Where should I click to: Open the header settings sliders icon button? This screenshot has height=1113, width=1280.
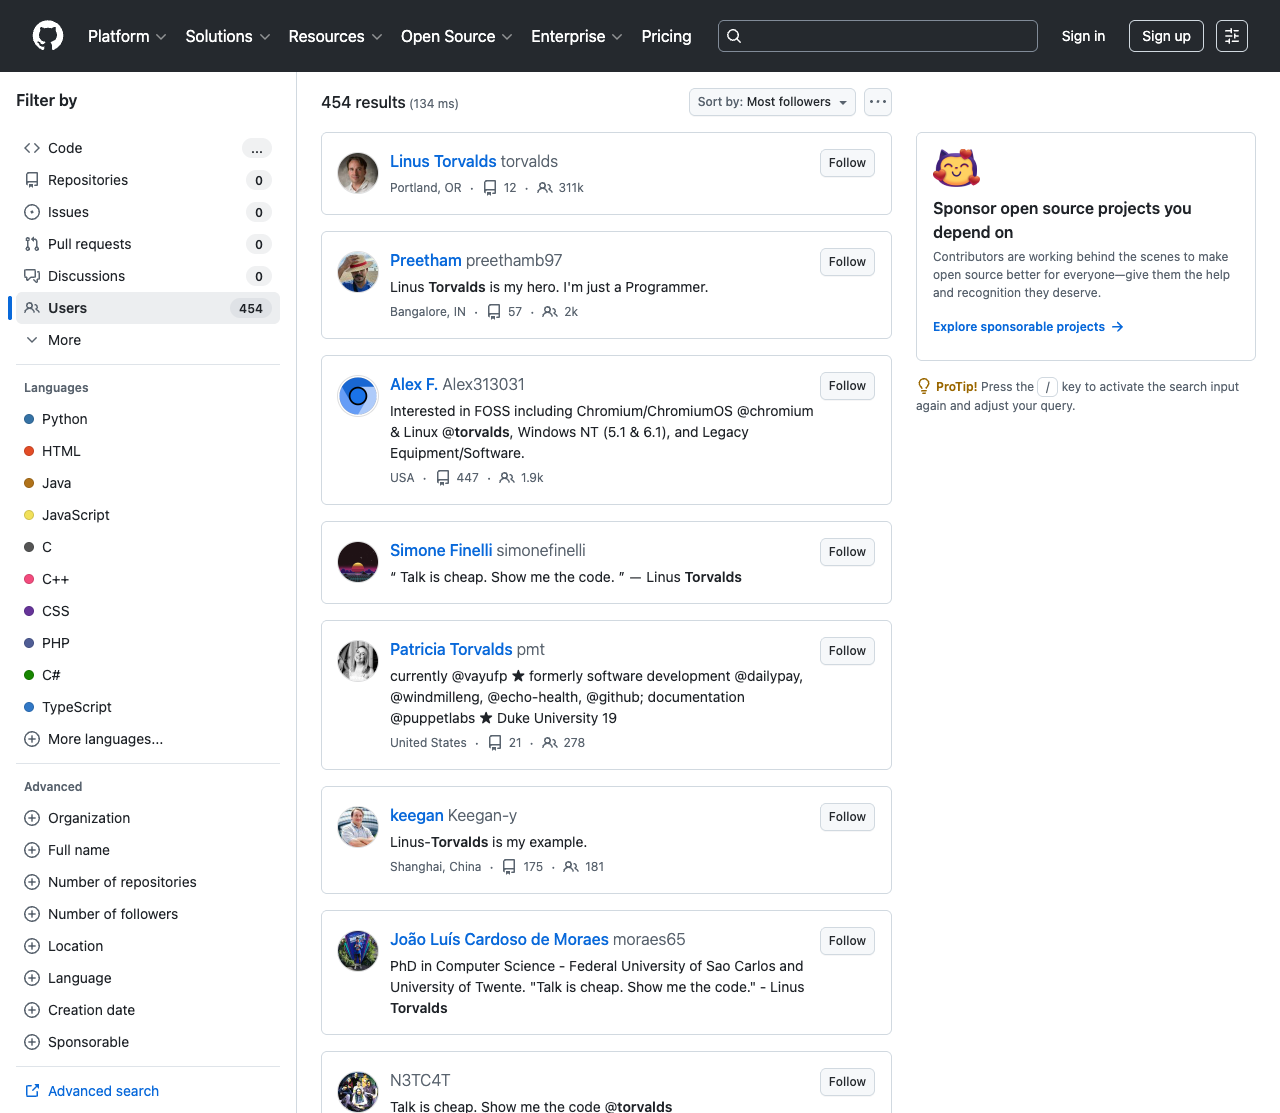(1232, 36)
